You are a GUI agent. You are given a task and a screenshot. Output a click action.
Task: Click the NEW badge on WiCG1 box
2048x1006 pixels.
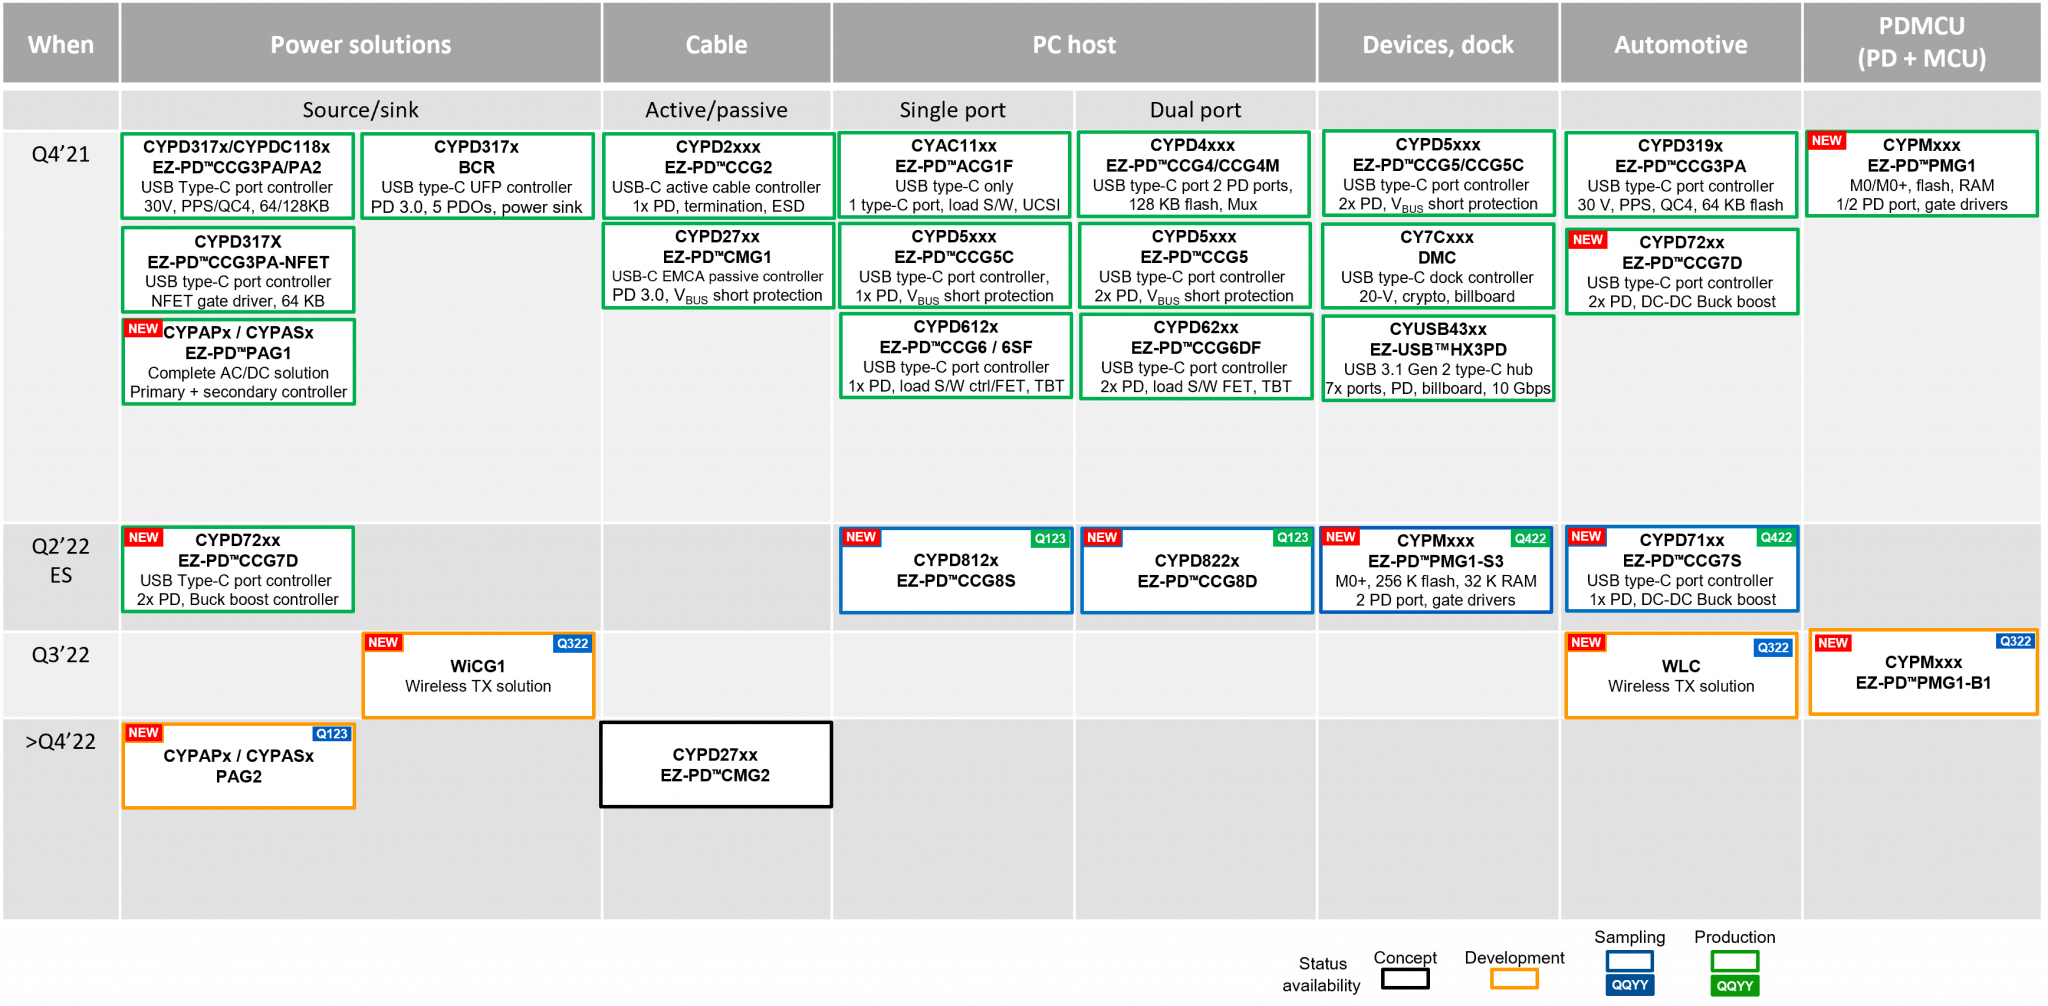coord(383,642)
